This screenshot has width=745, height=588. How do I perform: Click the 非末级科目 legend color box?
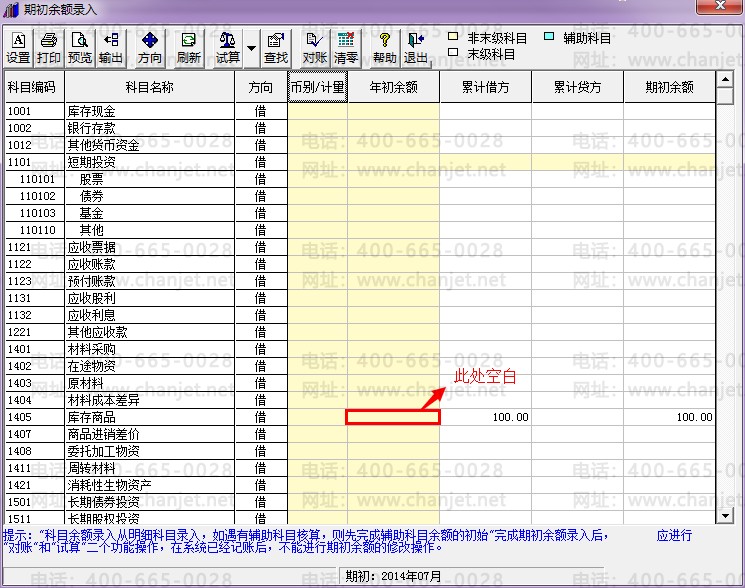[x=453, y=36]
